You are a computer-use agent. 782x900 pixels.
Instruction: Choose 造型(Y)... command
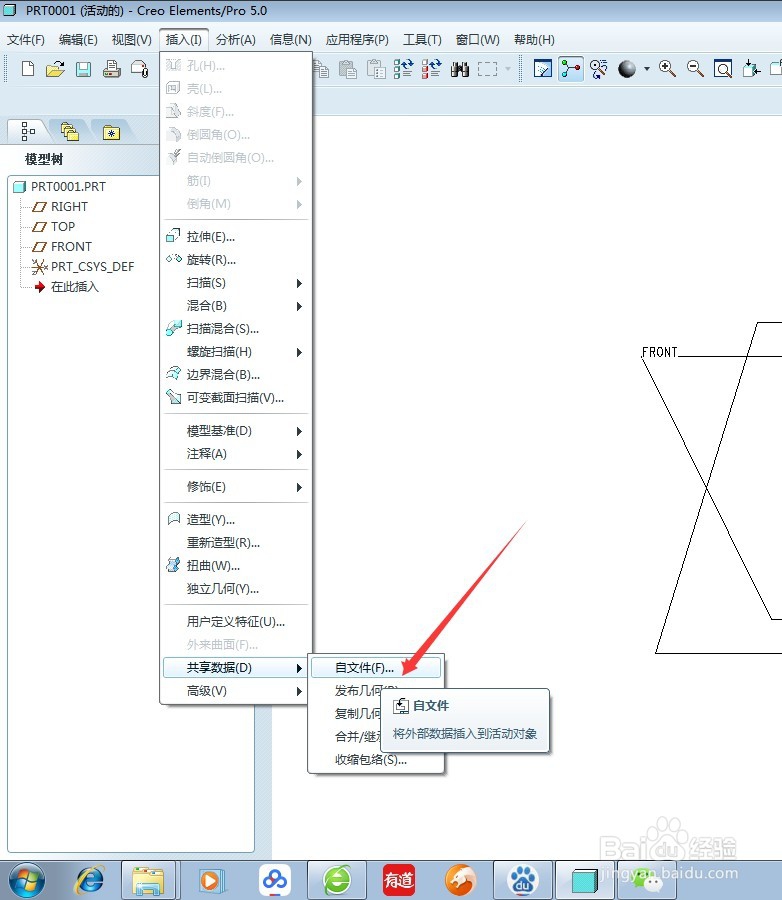(x=236, y=520)
